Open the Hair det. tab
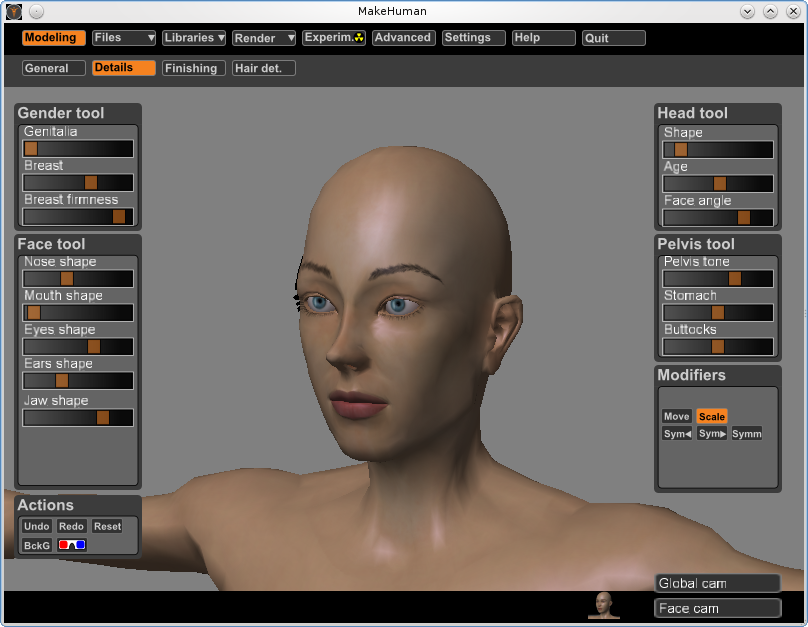Viewport: 808px width, 627px height. (x=264, y=68)
